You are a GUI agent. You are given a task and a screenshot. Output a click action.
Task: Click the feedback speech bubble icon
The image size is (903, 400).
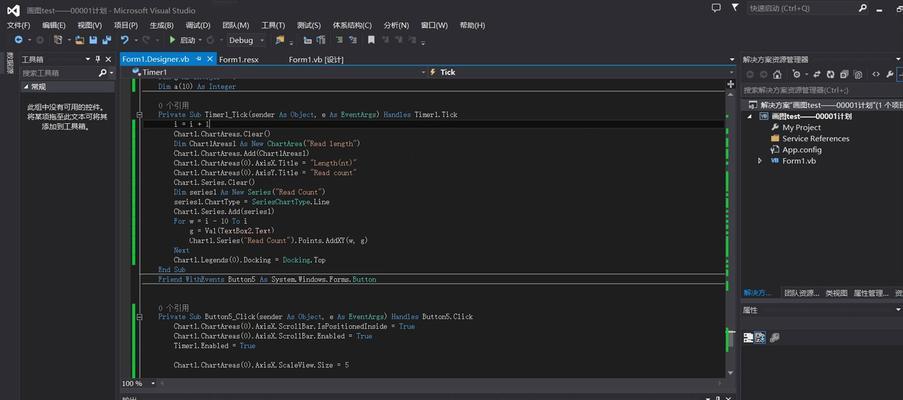(716, 8)
